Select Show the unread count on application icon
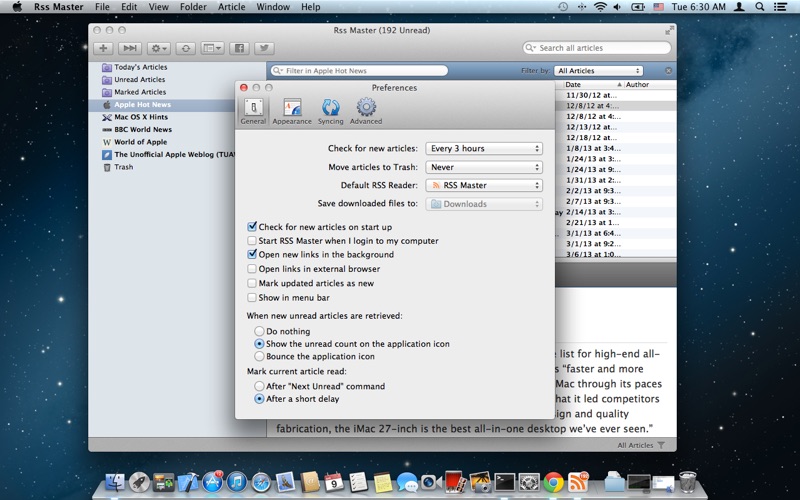This screenshot has height=500, width=800. pos(259,344)
